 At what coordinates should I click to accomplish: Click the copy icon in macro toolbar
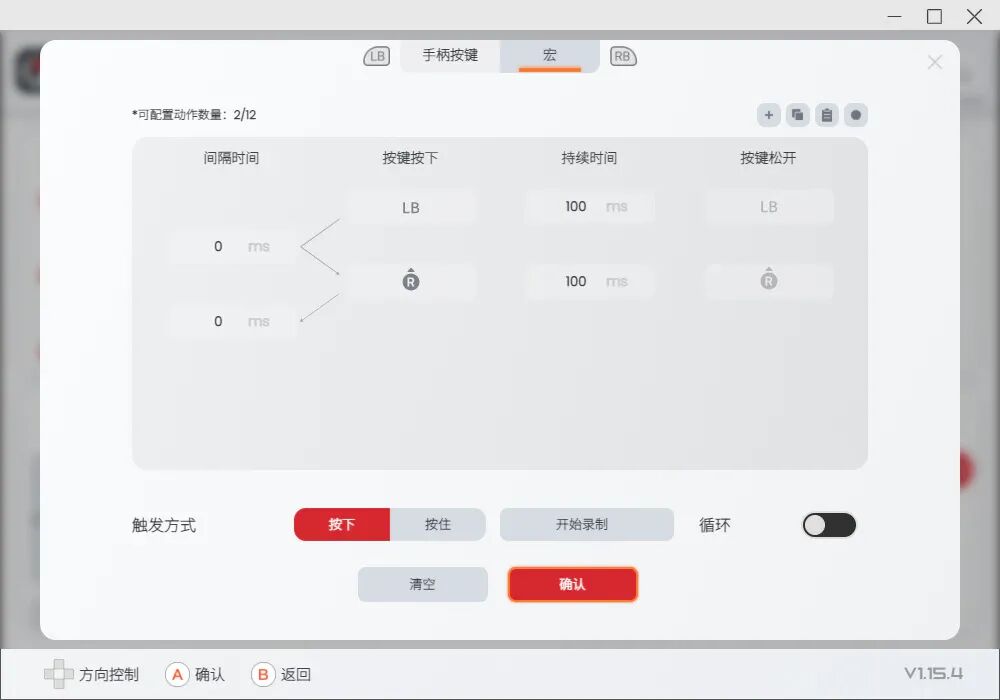pos(797,115)
